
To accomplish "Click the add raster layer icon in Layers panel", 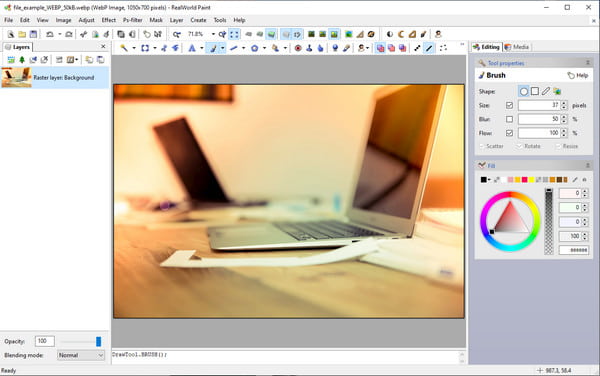I will coord(11,60).
